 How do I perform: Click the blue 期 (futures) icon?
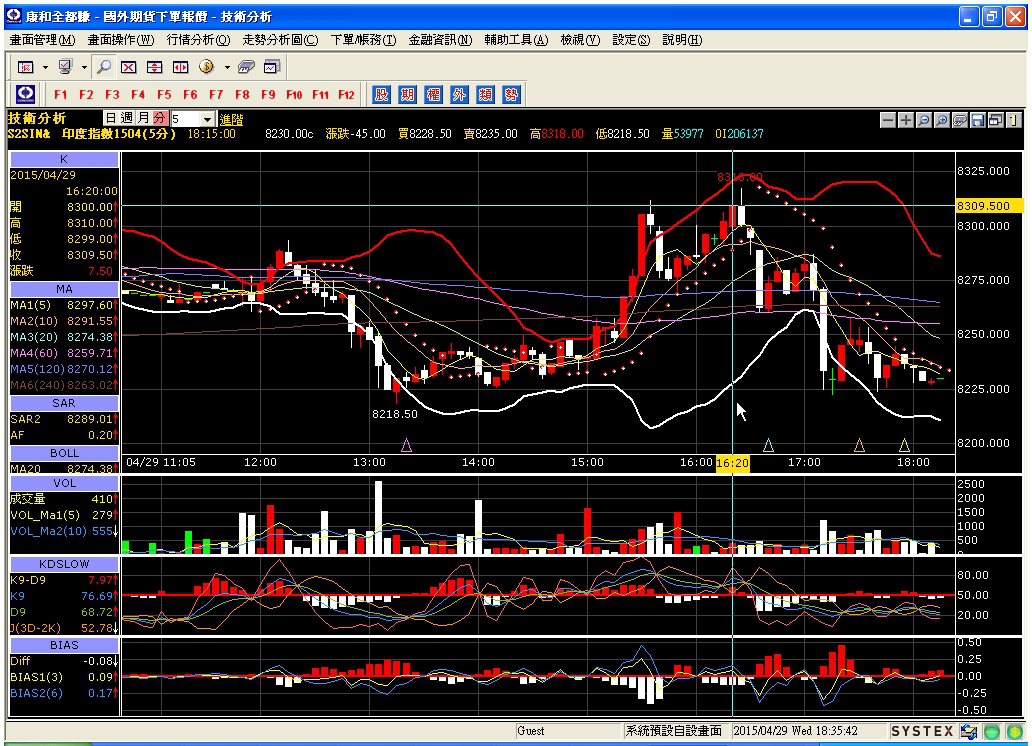[x=407, y=94]
